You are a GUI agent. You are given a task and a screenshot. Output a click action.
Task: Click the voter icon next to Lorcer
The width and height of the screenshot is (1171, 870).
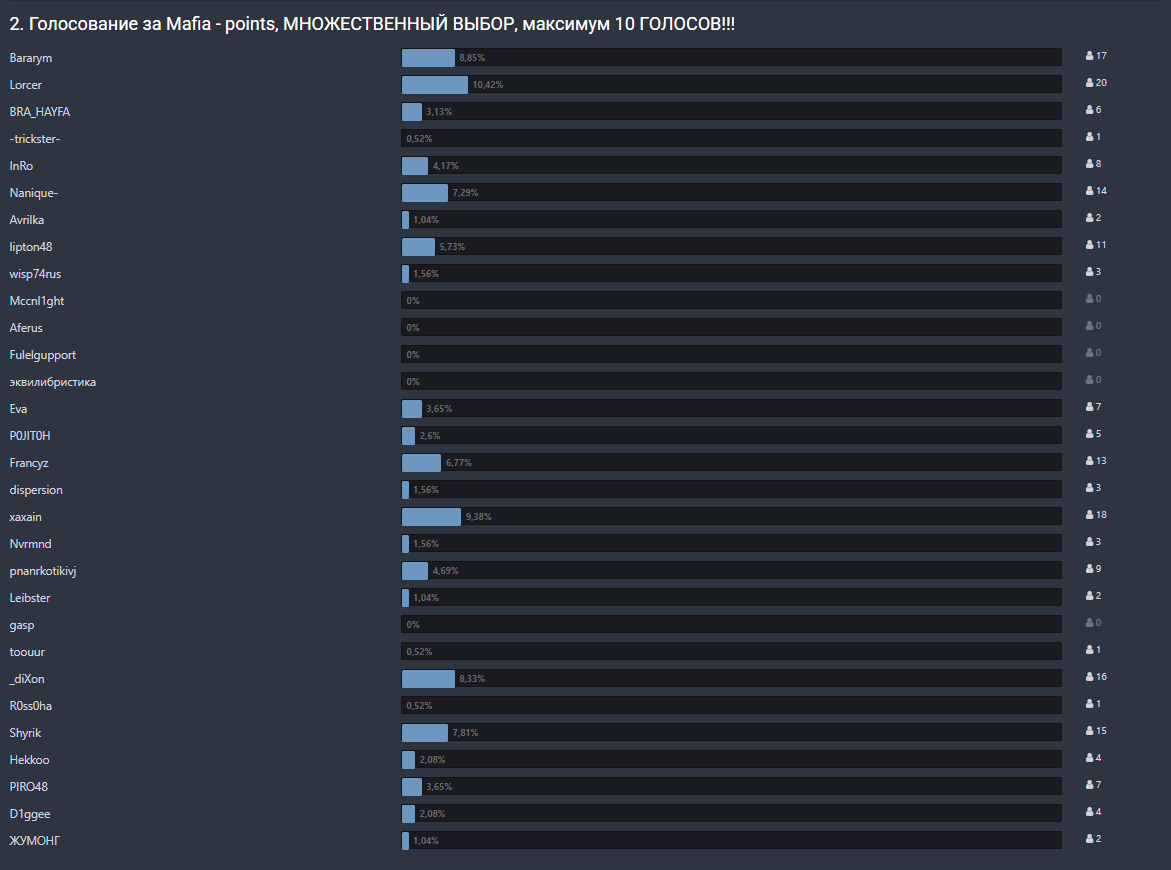(x=1089, y=83)
